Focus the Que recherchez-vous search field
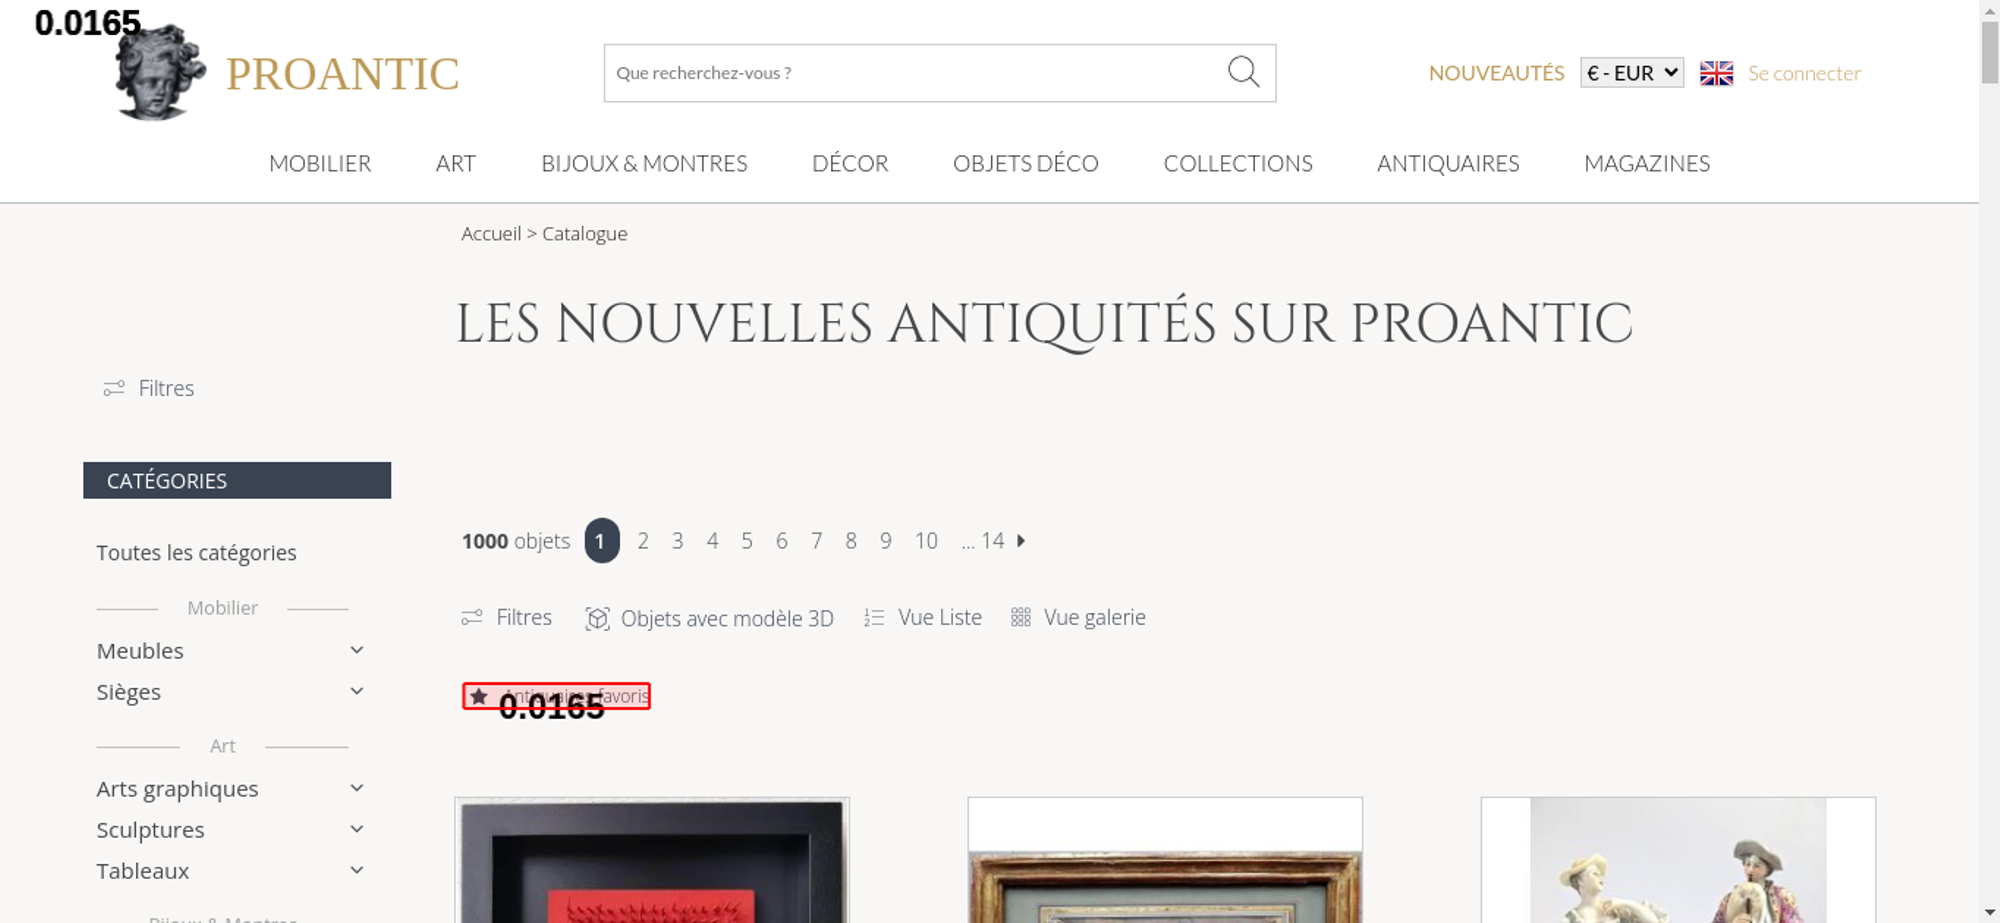2000x923 pixels. [x=915, y=73]
